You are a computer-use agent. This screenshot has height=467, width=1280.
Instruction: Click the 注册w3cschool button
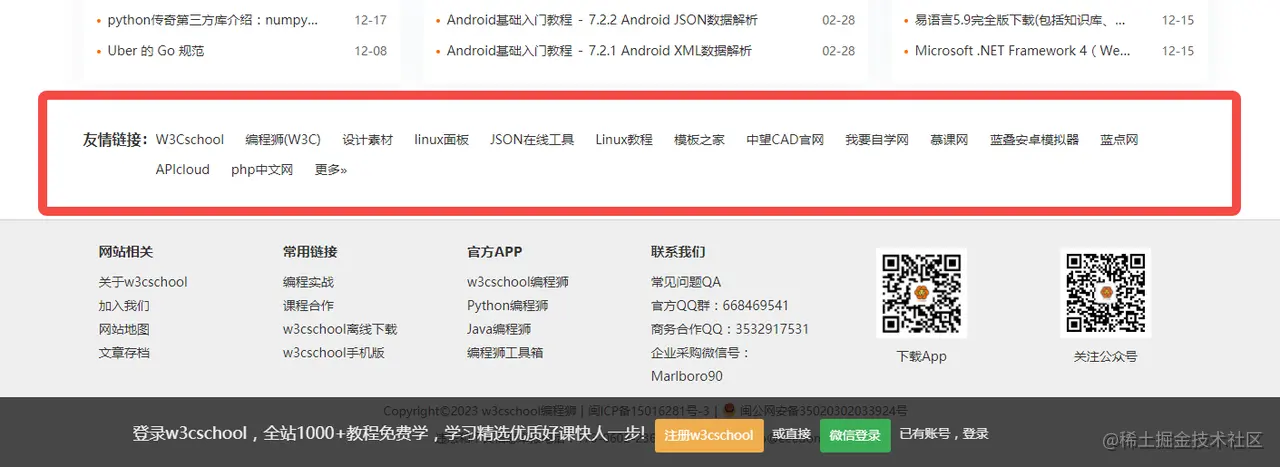point(709,435)
